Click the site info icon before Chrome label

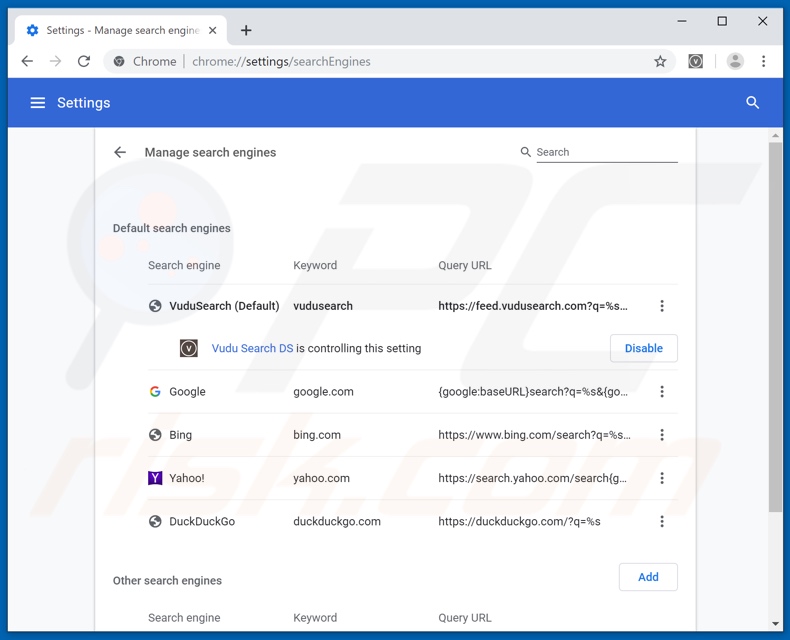(x=119, y=61)
